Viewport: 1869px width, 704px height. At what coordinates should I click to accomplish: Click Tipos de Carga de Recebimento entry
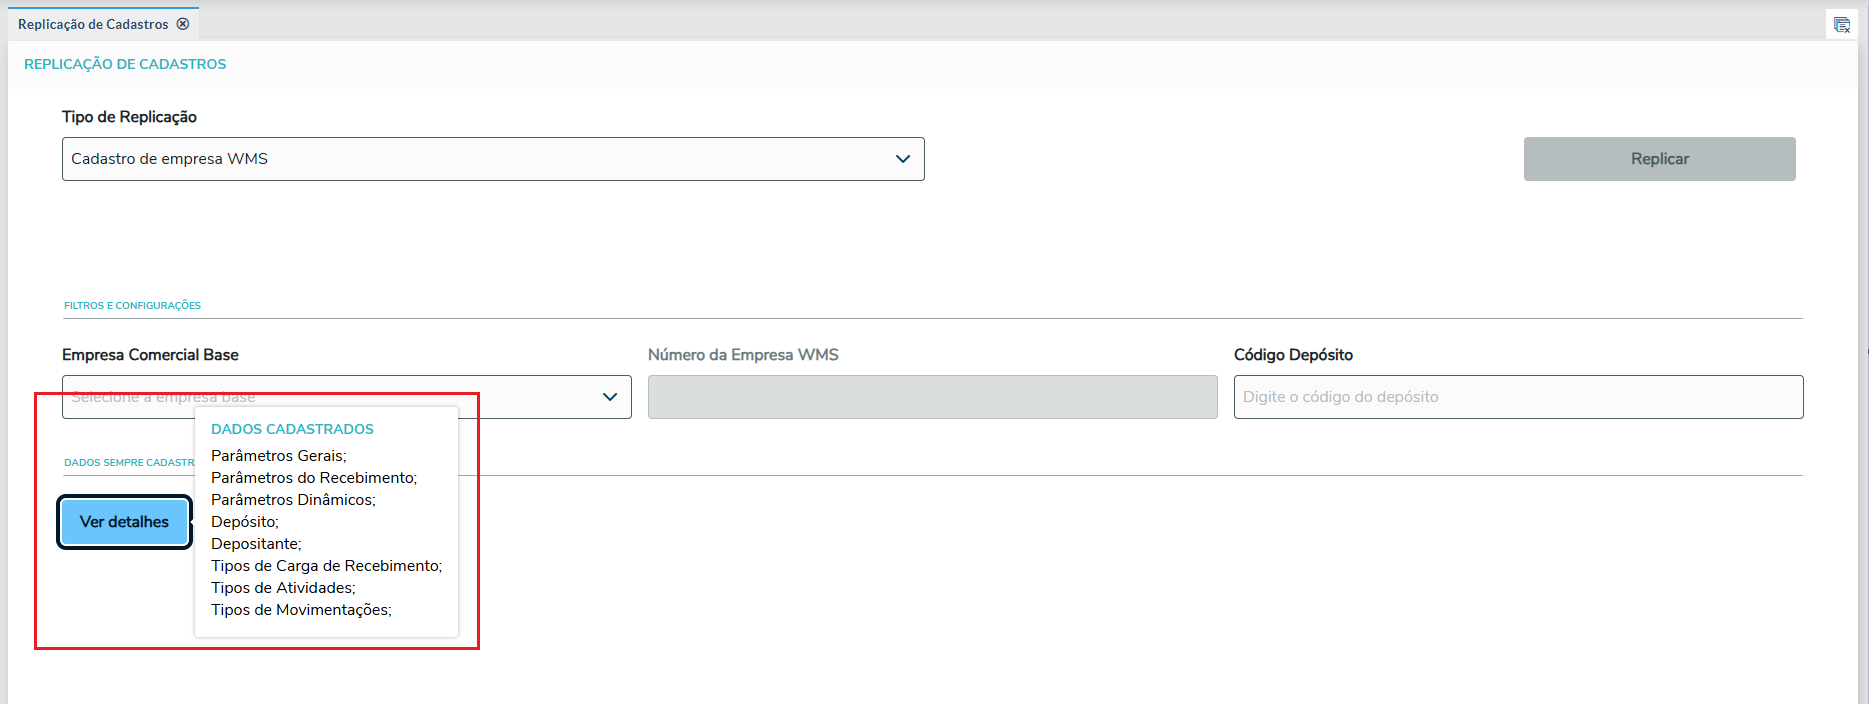326,566
